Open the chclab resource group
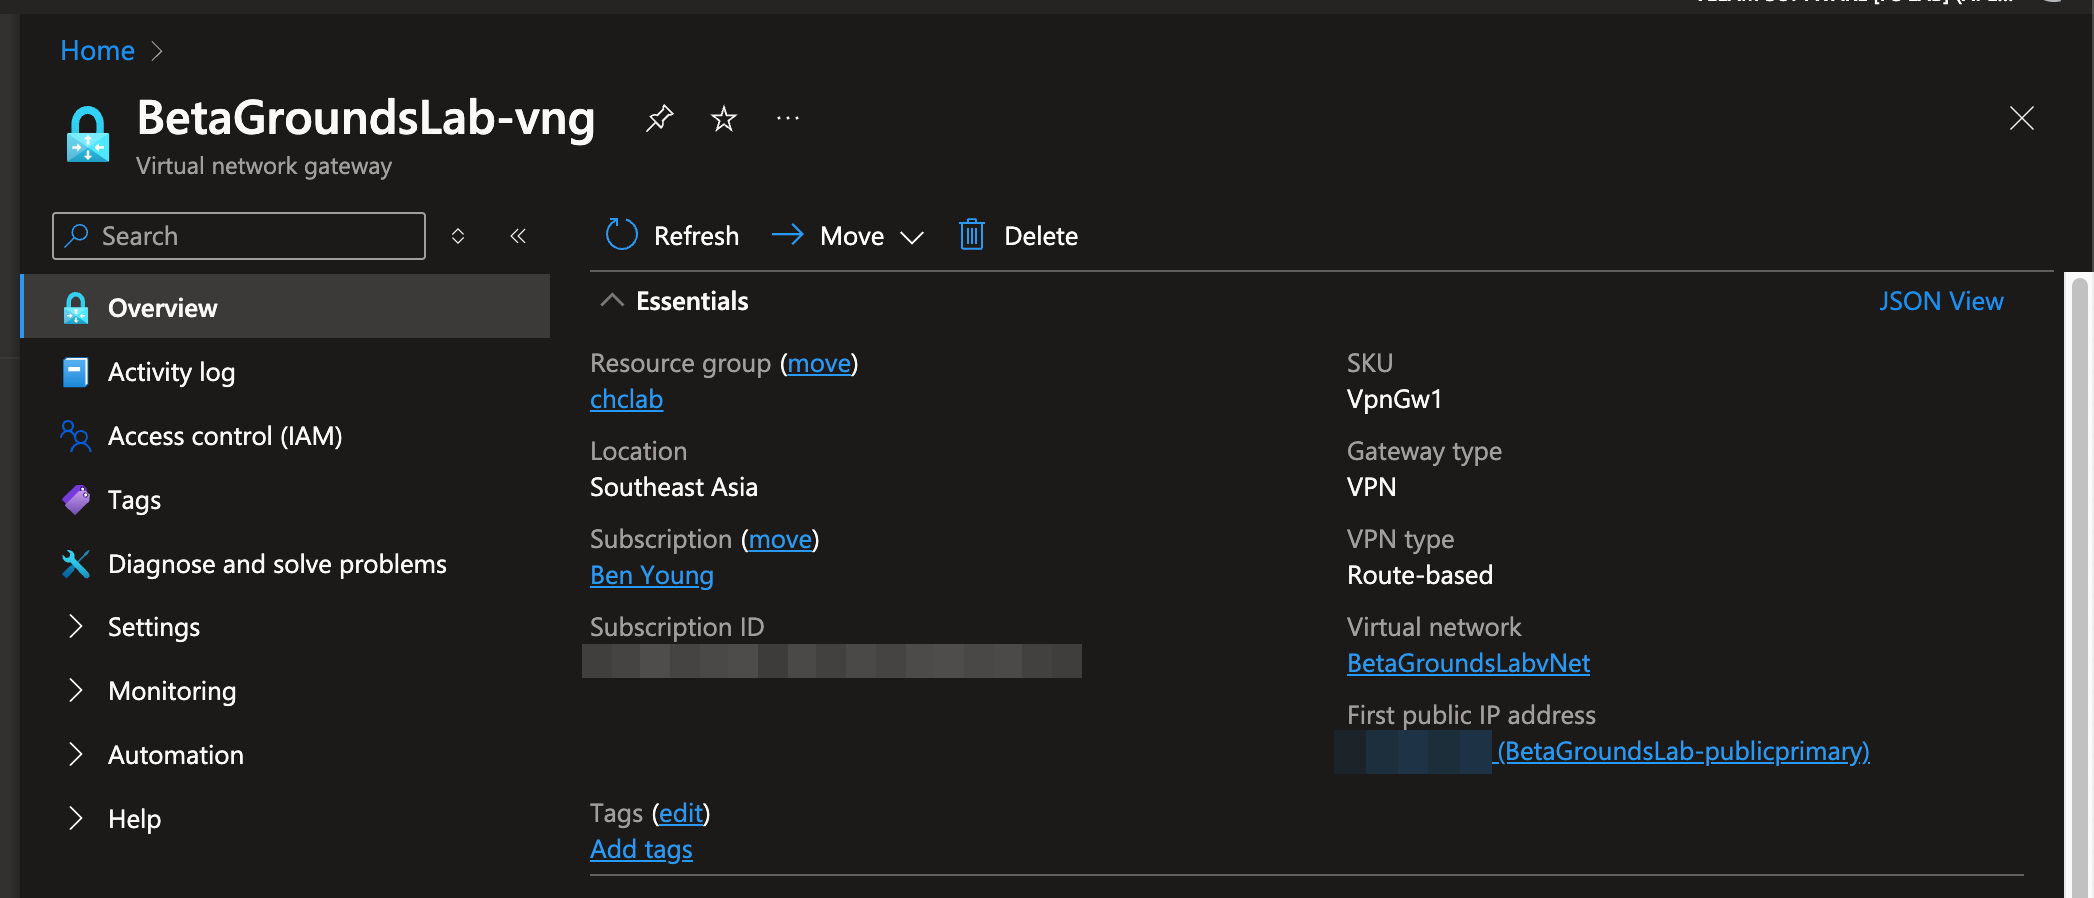The height and width of the screenshot is (898, 2094). pyautogui.click(x=626, y=399)
